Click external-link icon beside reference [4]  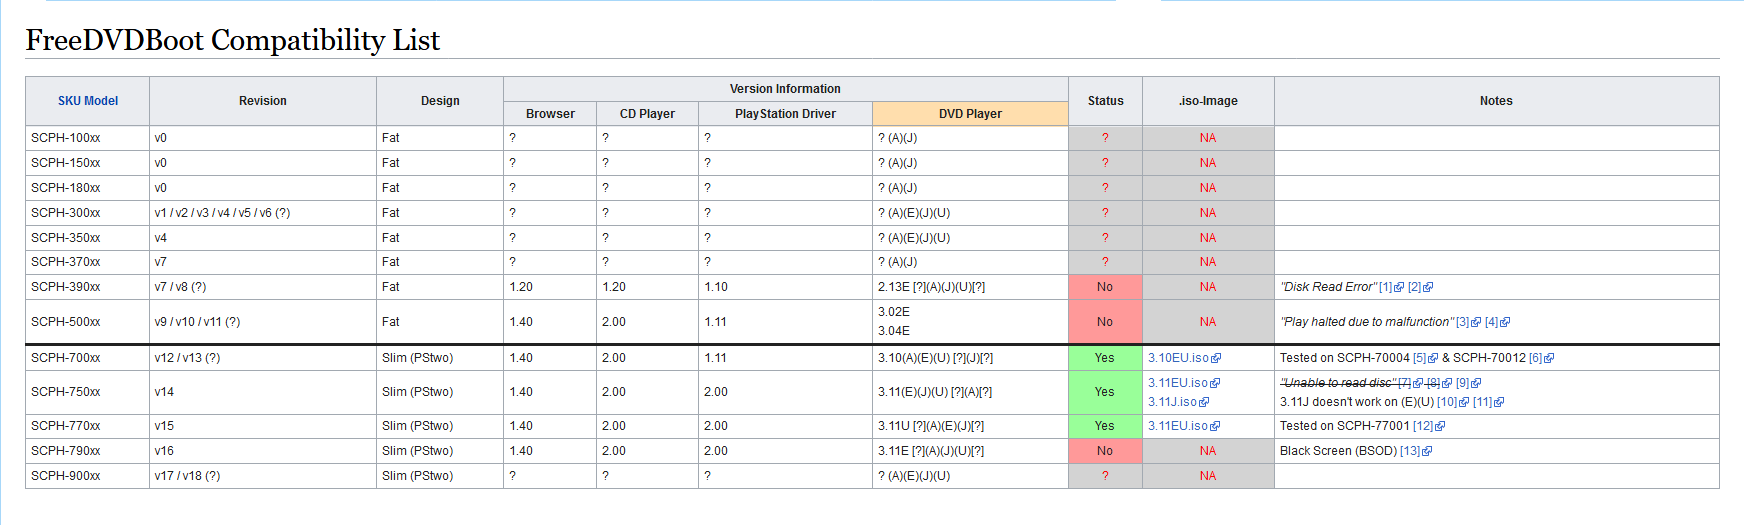coord(1505,322)
